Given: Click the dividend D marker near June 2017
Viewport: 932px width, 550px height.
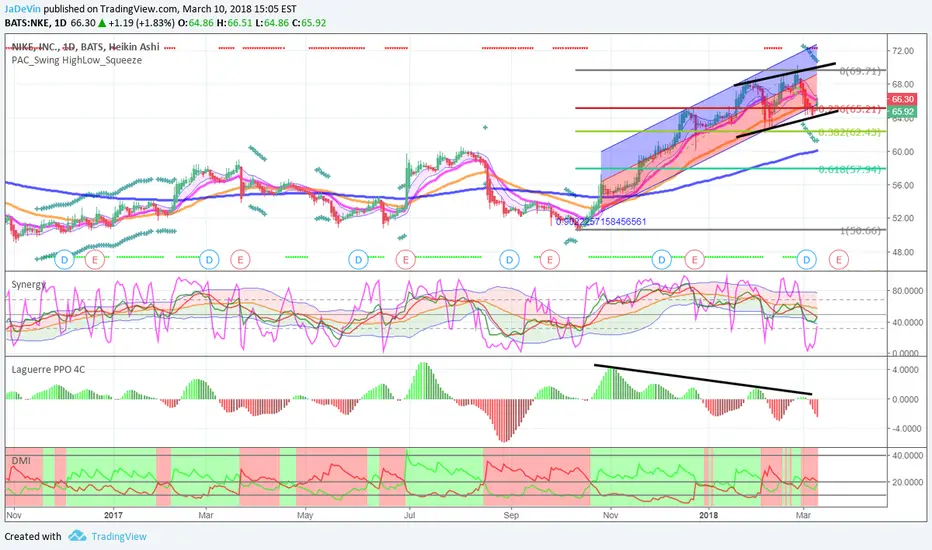Looking at the screenshot, I should click(x=358, y=260).
